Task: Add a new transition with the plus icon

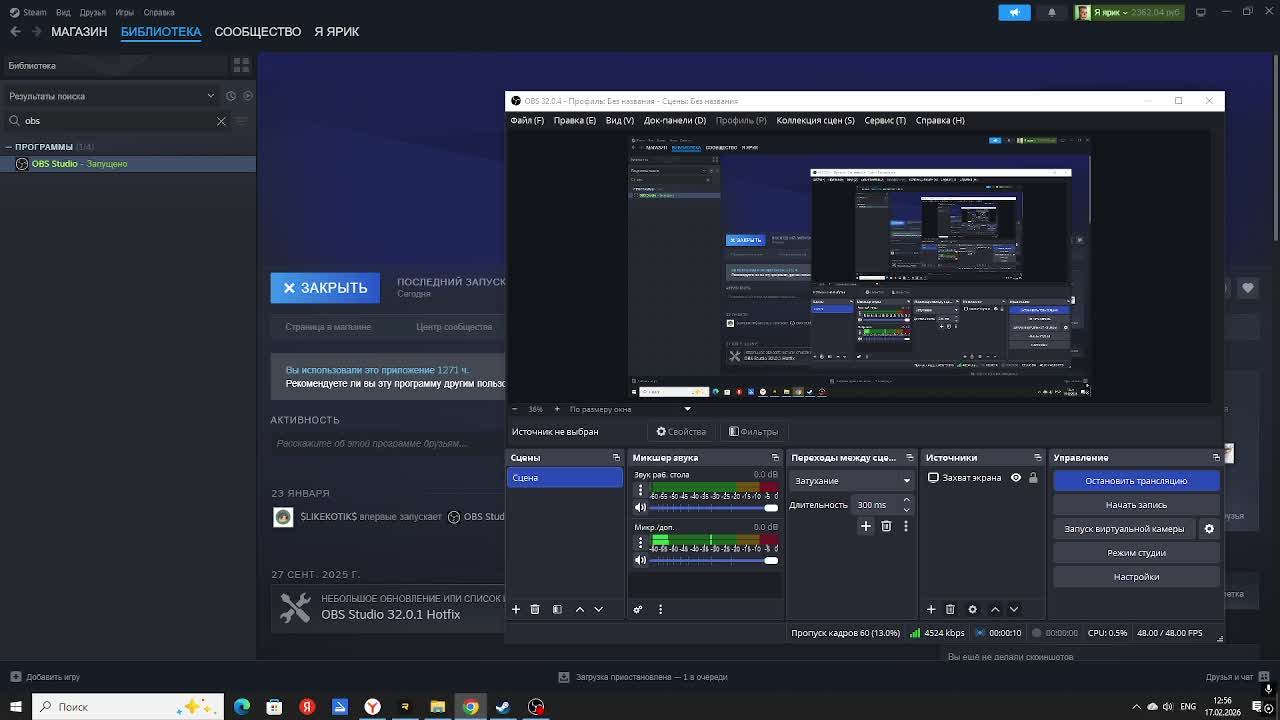Action: click(x=866, y=526)
